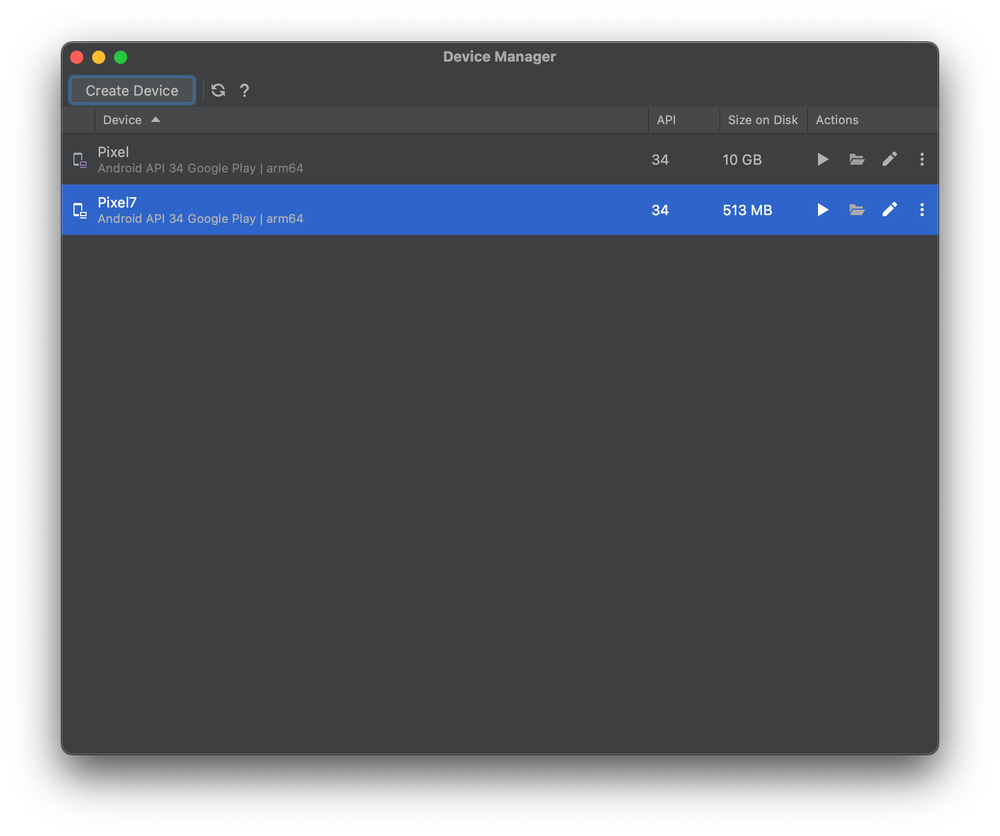Open the Pixel7 edit pencil icon
Screen dimensions: 1000x836
(889, 210)
